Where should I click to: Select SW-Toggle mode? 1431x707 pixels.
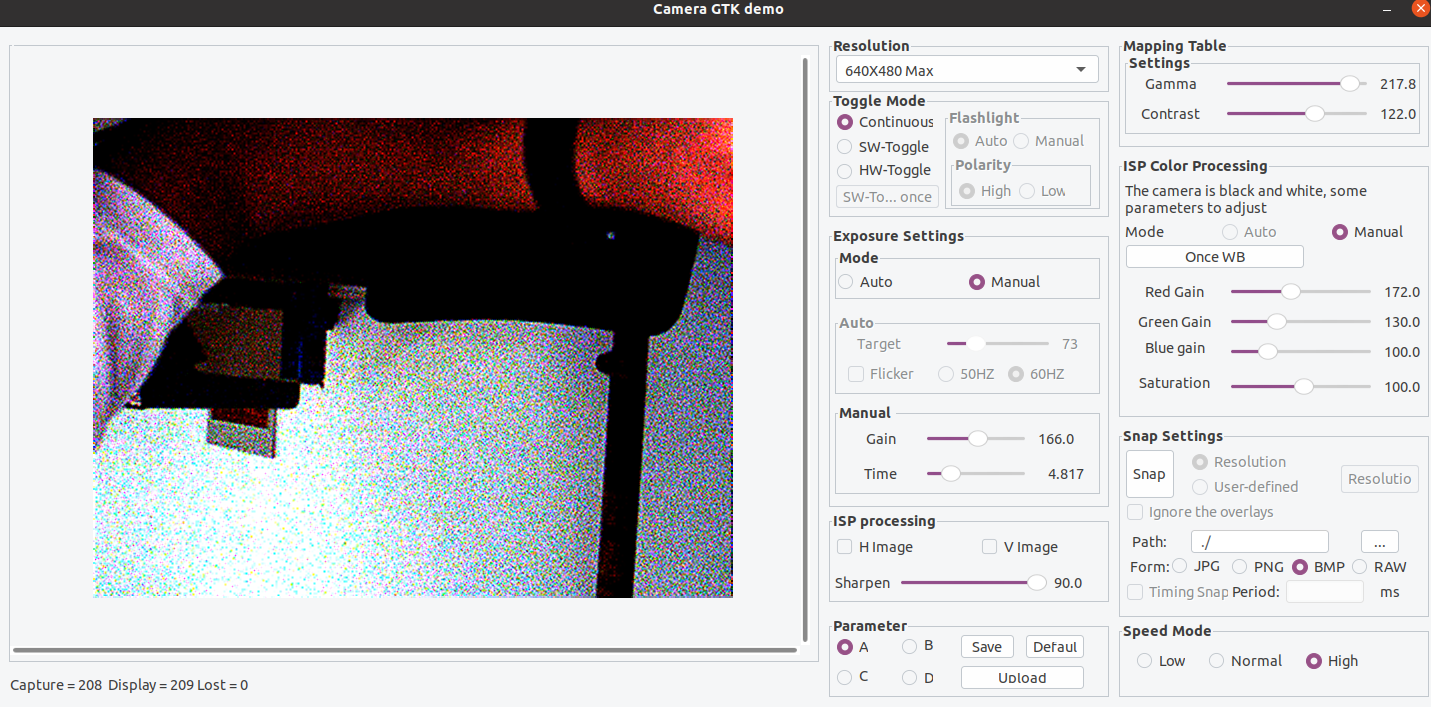tap(883, 147)
